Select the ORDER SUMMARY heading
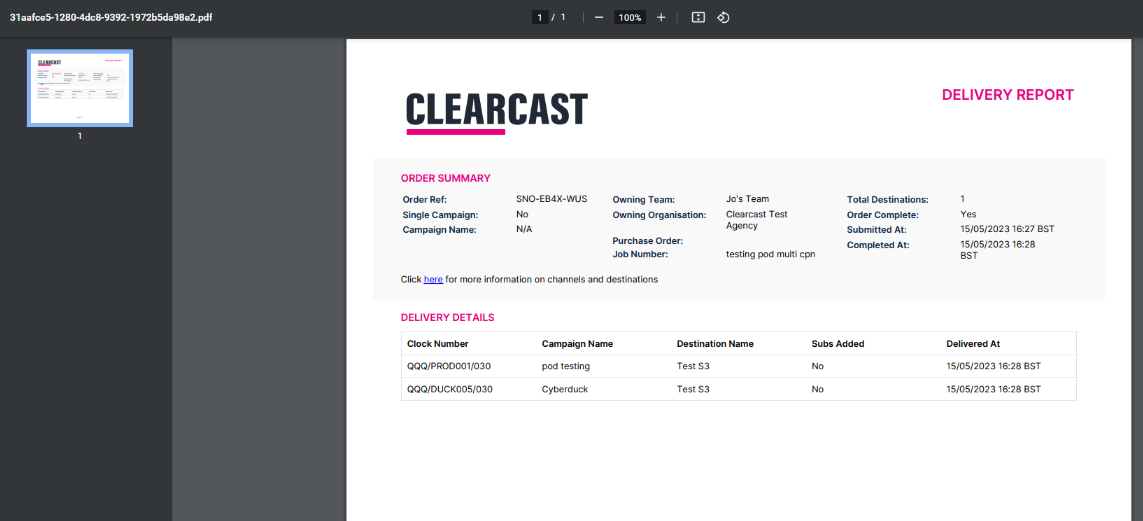The image size is (1143, 521). (x=445, y=178)
